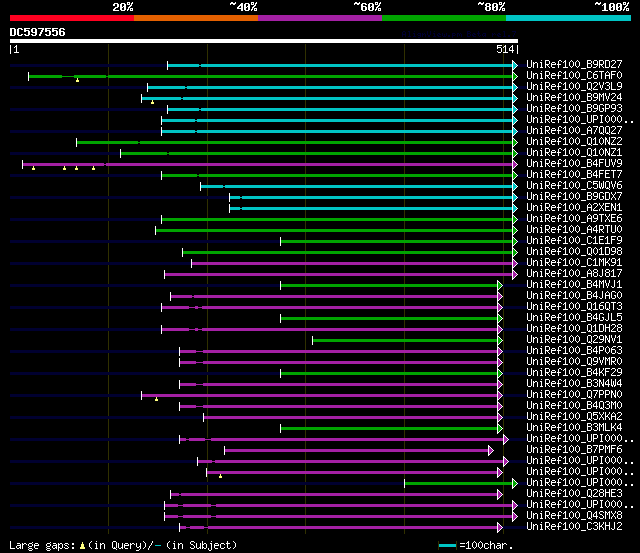This screenshot has width=640, height=553.
Task: Select hit UniRef100_B4FET7
Action: 574,174
